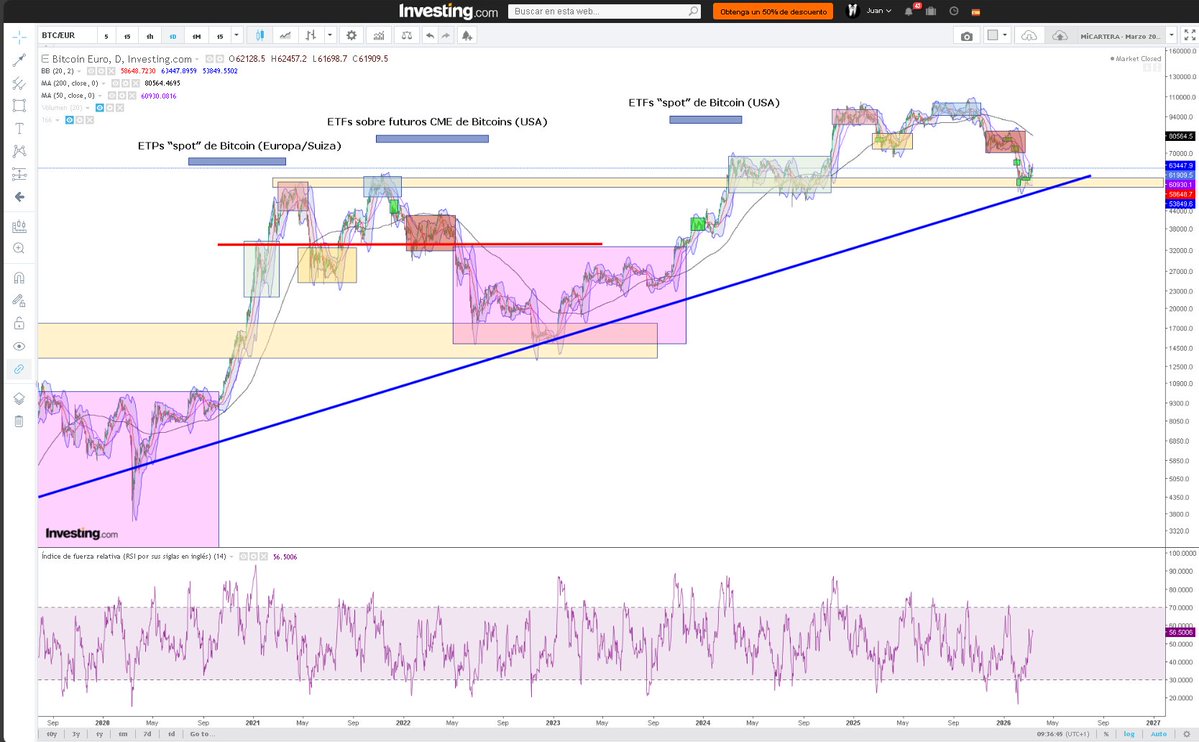Select the crosshair cursor tool
The height and width of the screenshot is (742, 1199).
[17, 35]
